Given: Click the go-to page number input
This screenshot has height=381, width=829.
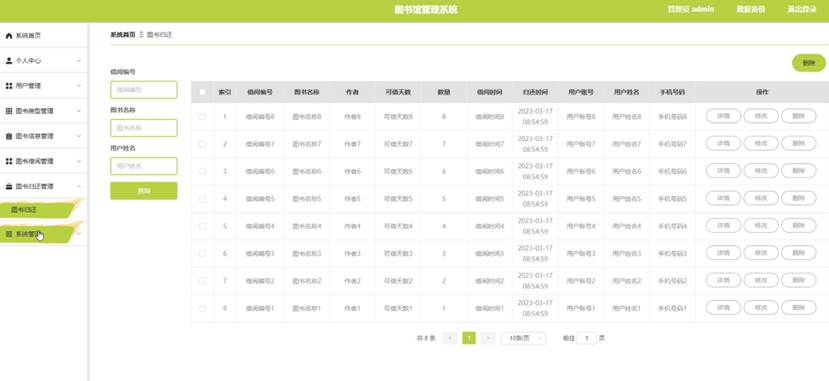Looking at the screenshot, I should pos(586,338).
